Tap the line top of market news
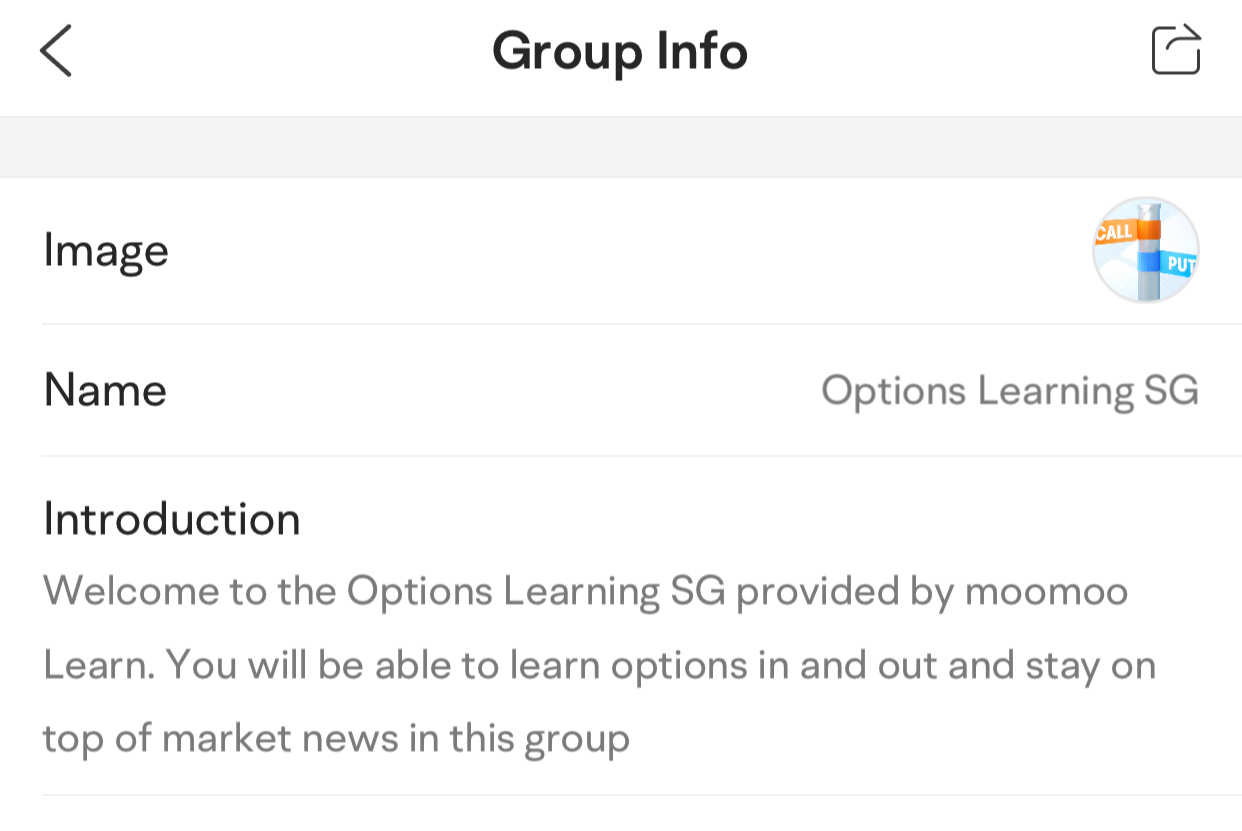This screenshot has height=831, width=1242. click(x=336, y=740)
